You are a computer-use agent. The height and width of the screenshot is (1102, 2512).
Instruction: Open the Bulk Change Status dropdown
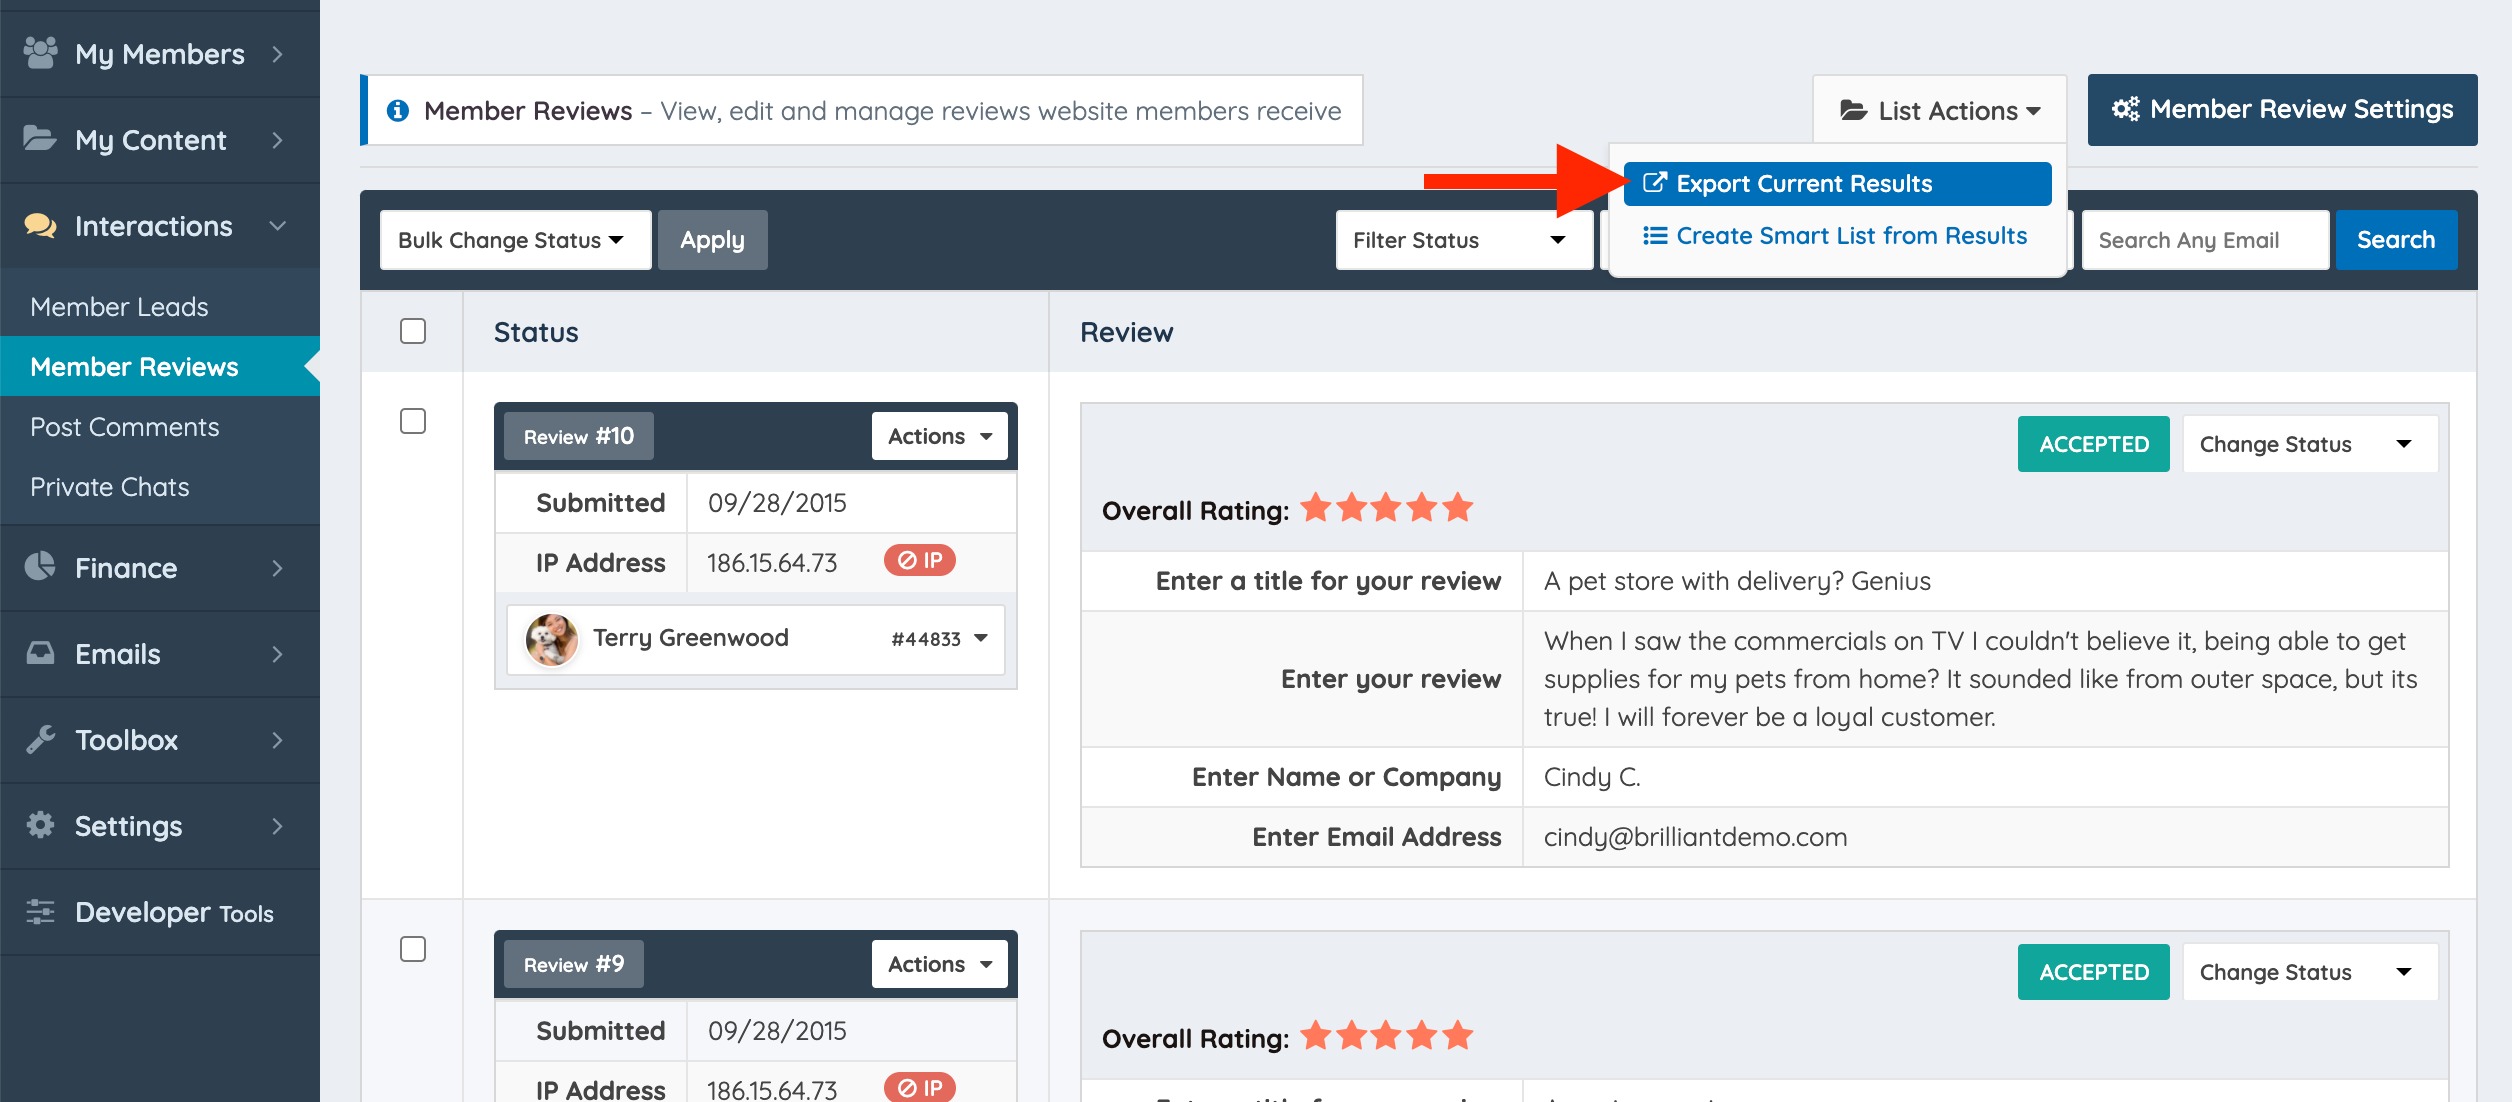515,240
